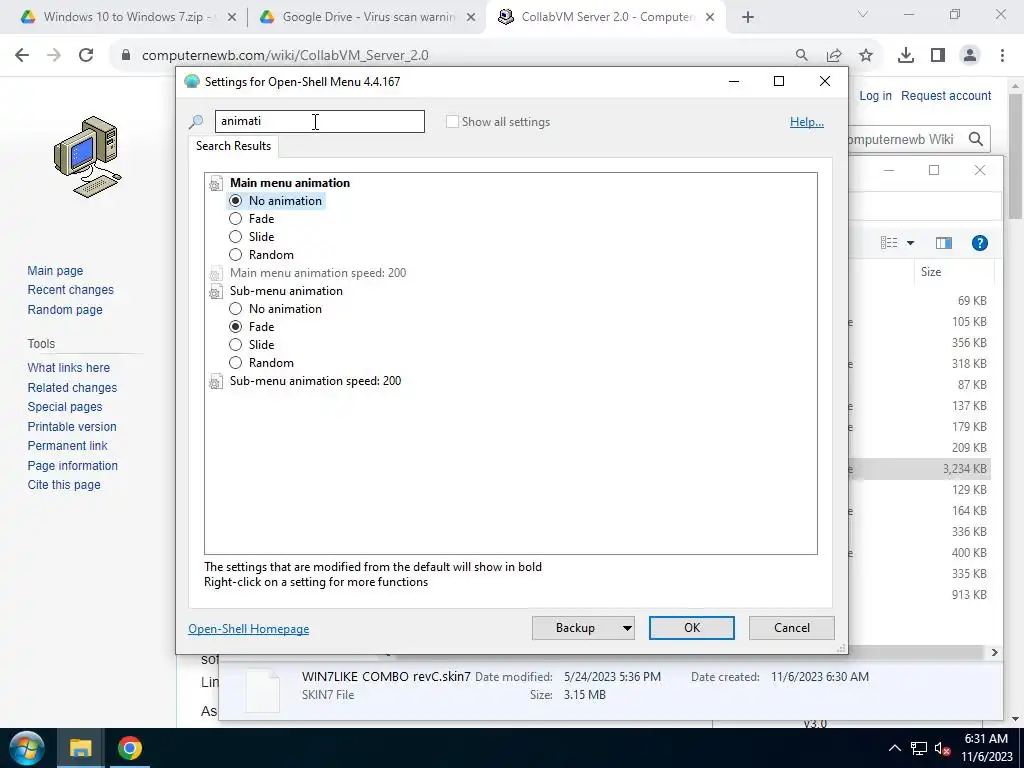Open the Special pages link
This screenshot has height=768, width=1024.
click(65, 407)
